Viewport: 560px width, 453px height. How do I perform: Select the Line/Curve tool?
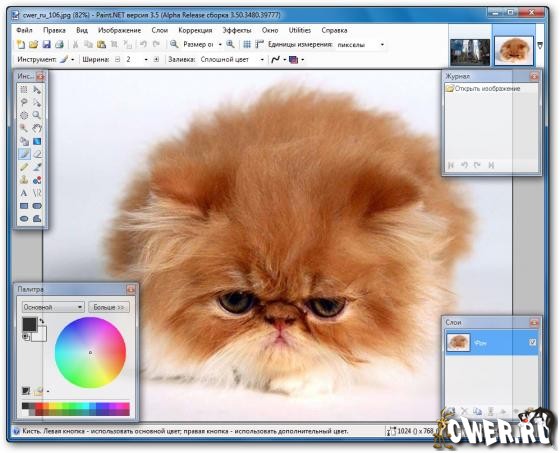pos(37,193)
